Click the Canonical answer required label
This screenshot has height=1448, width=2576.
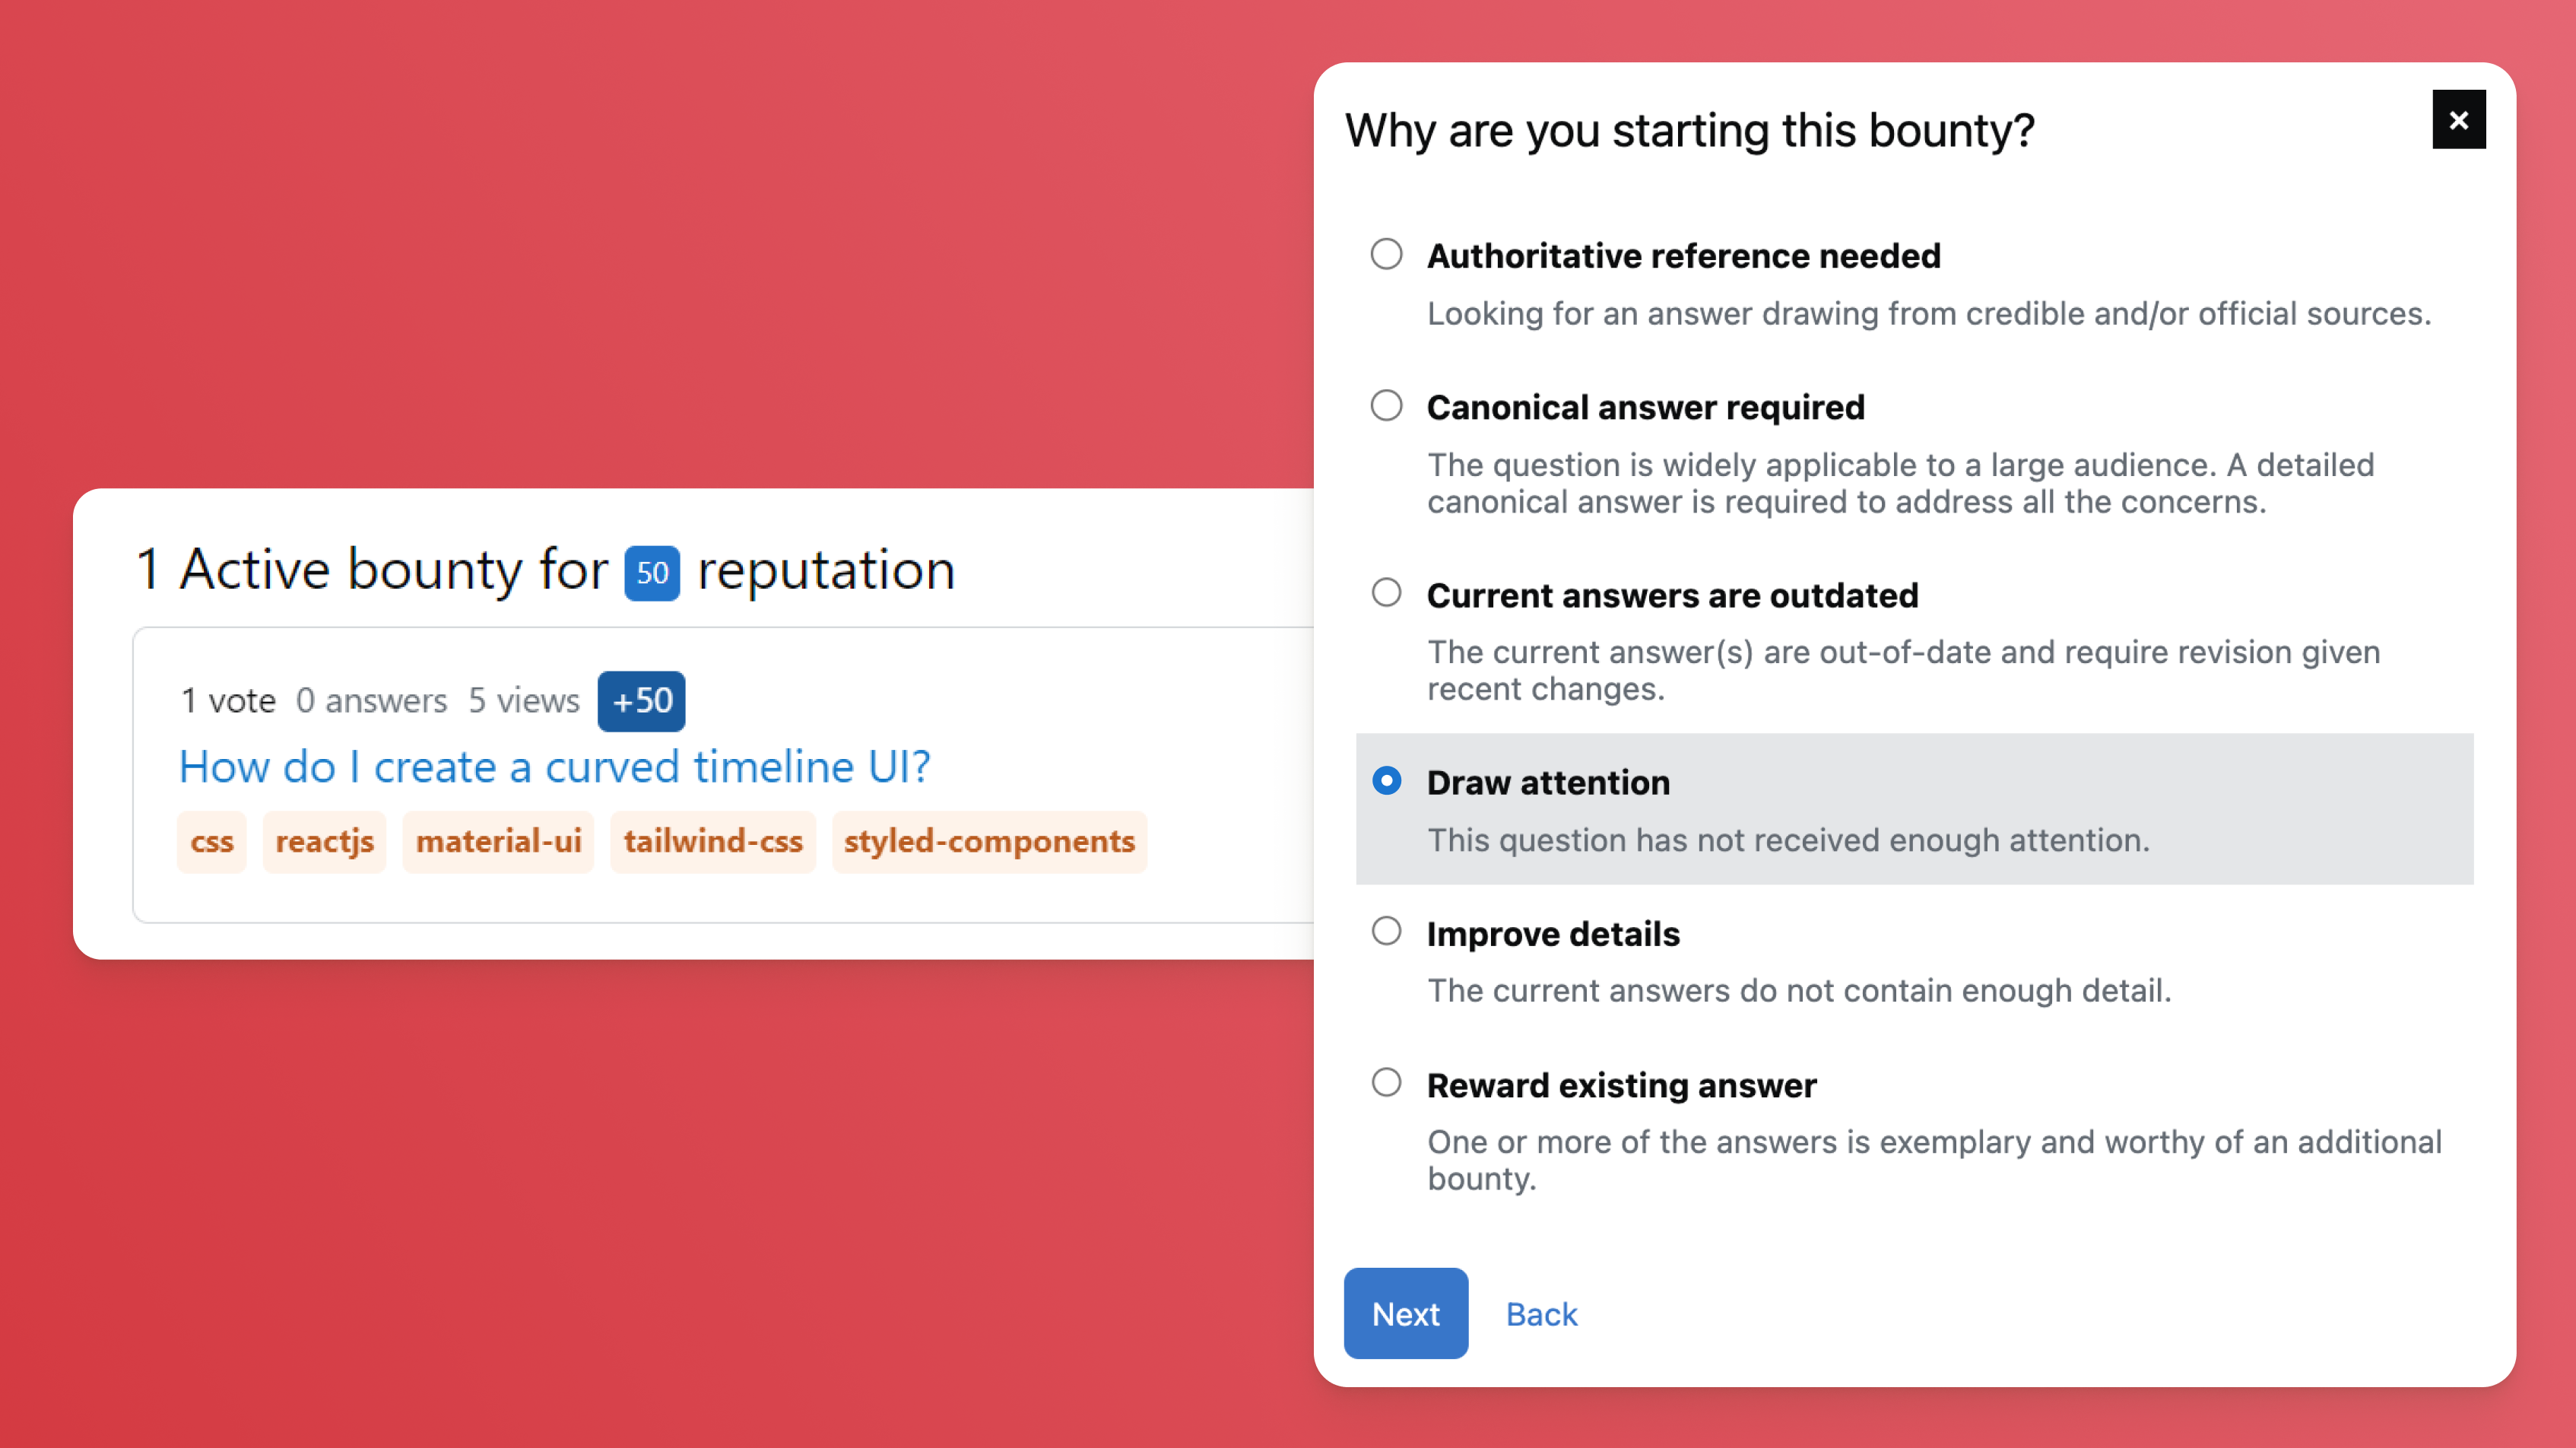click(x=1646, y=407)
